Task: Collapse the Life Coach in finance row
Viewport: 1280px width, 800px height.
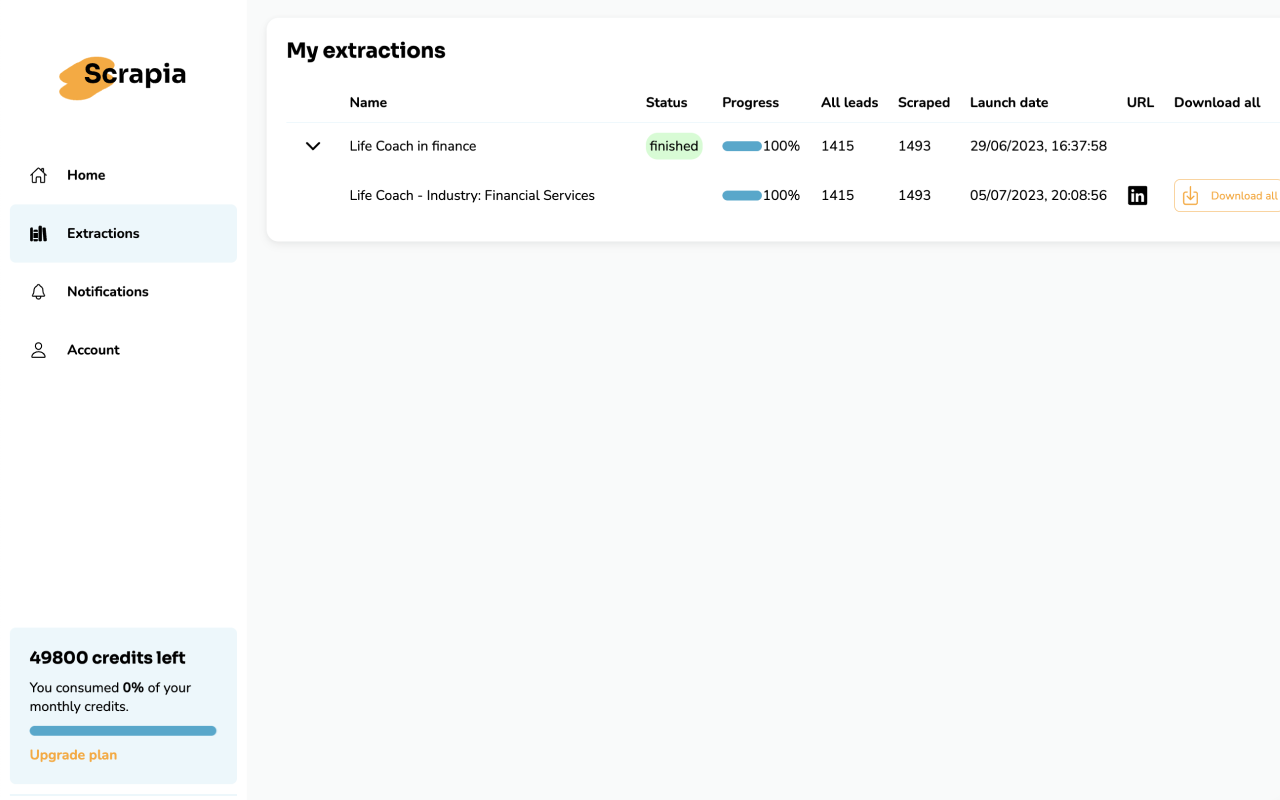Action: [x=313, y=146]
